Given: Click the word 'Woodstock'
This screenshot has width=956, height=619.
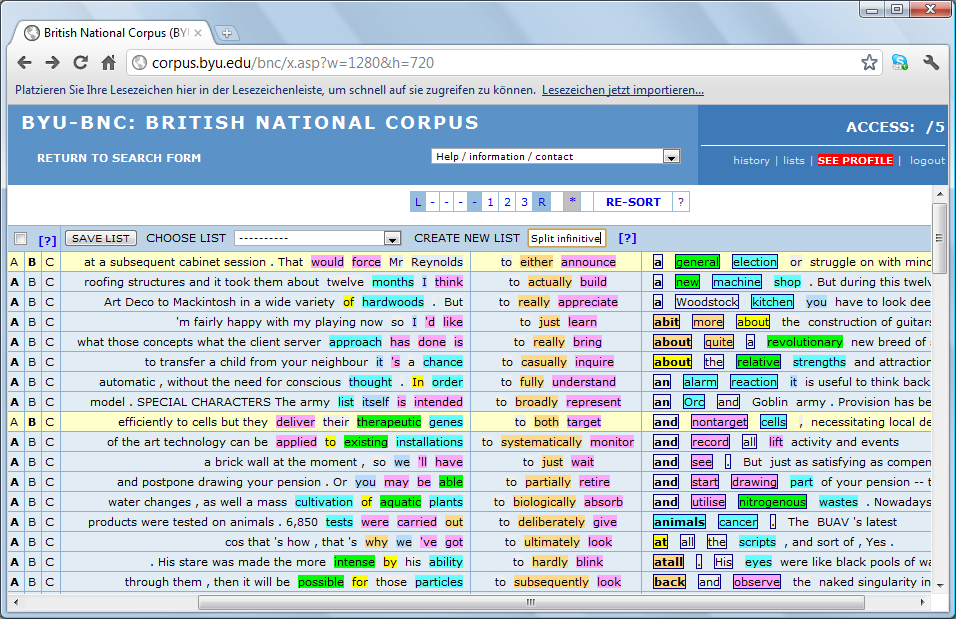Looking at the screenshot, I should (707, 302).
